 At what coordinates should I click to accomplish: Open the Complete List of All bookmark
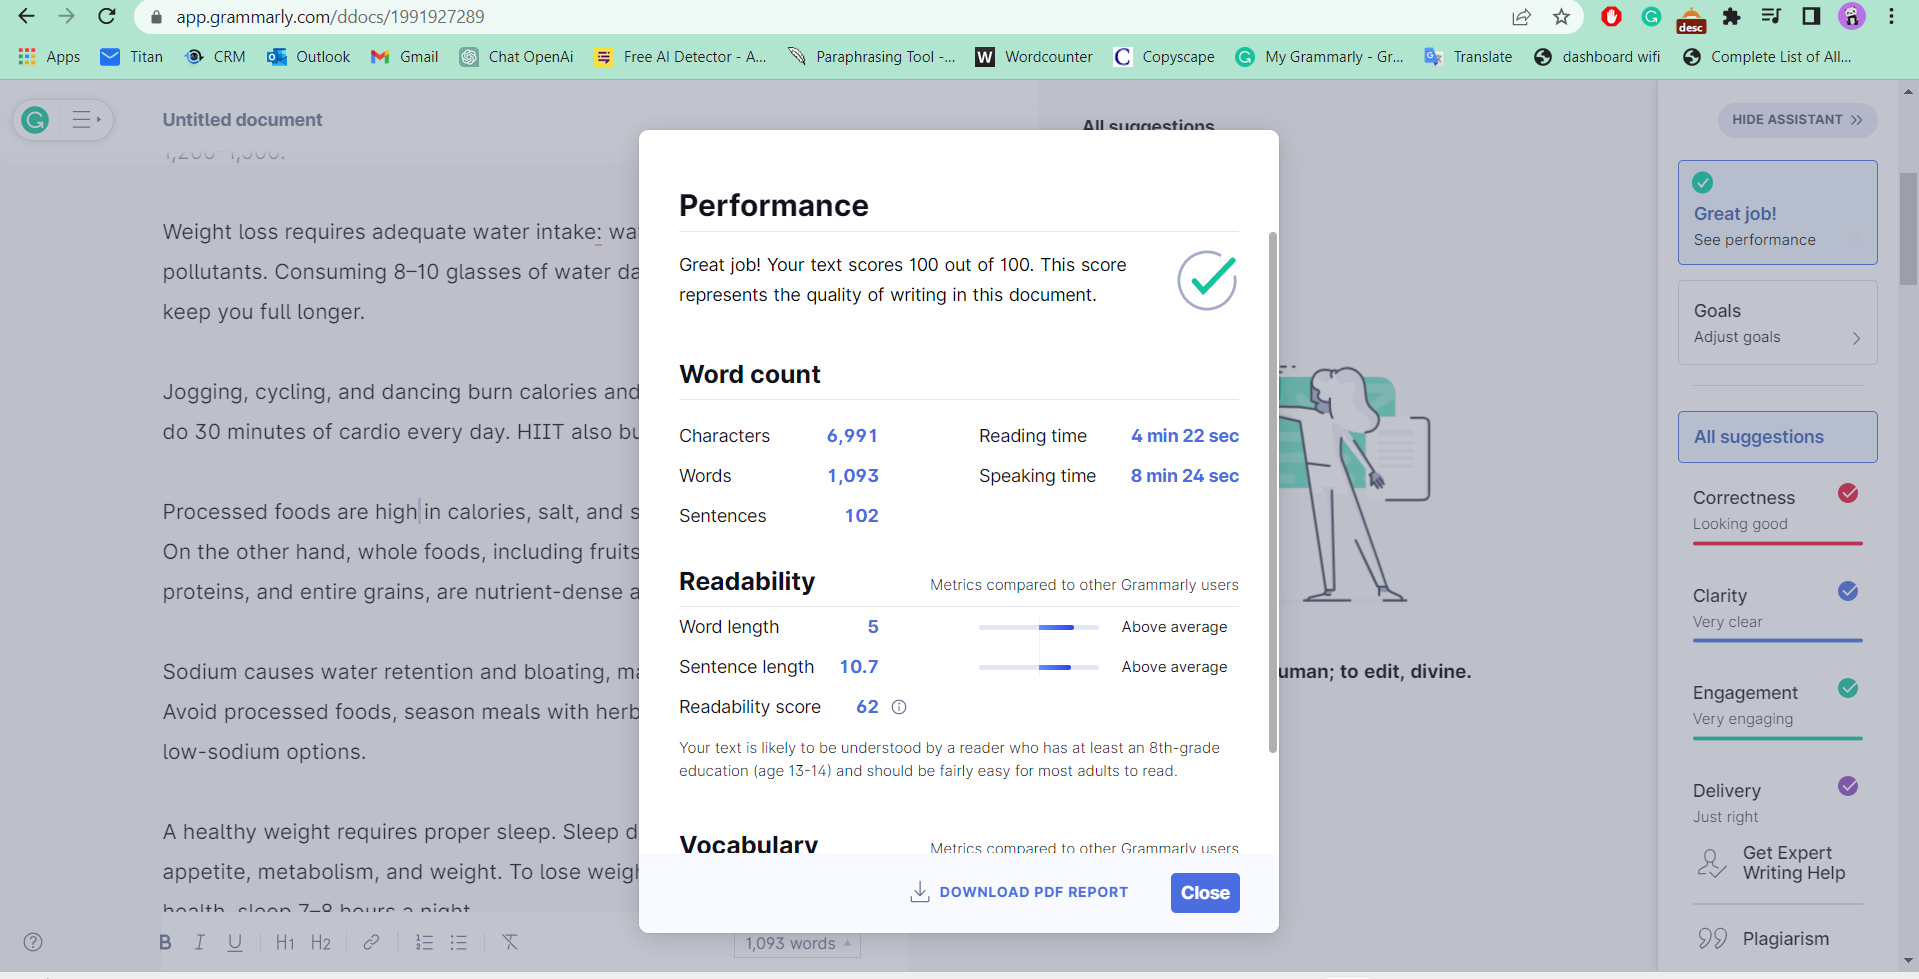pyautogui.click(x=1767, y=57)
